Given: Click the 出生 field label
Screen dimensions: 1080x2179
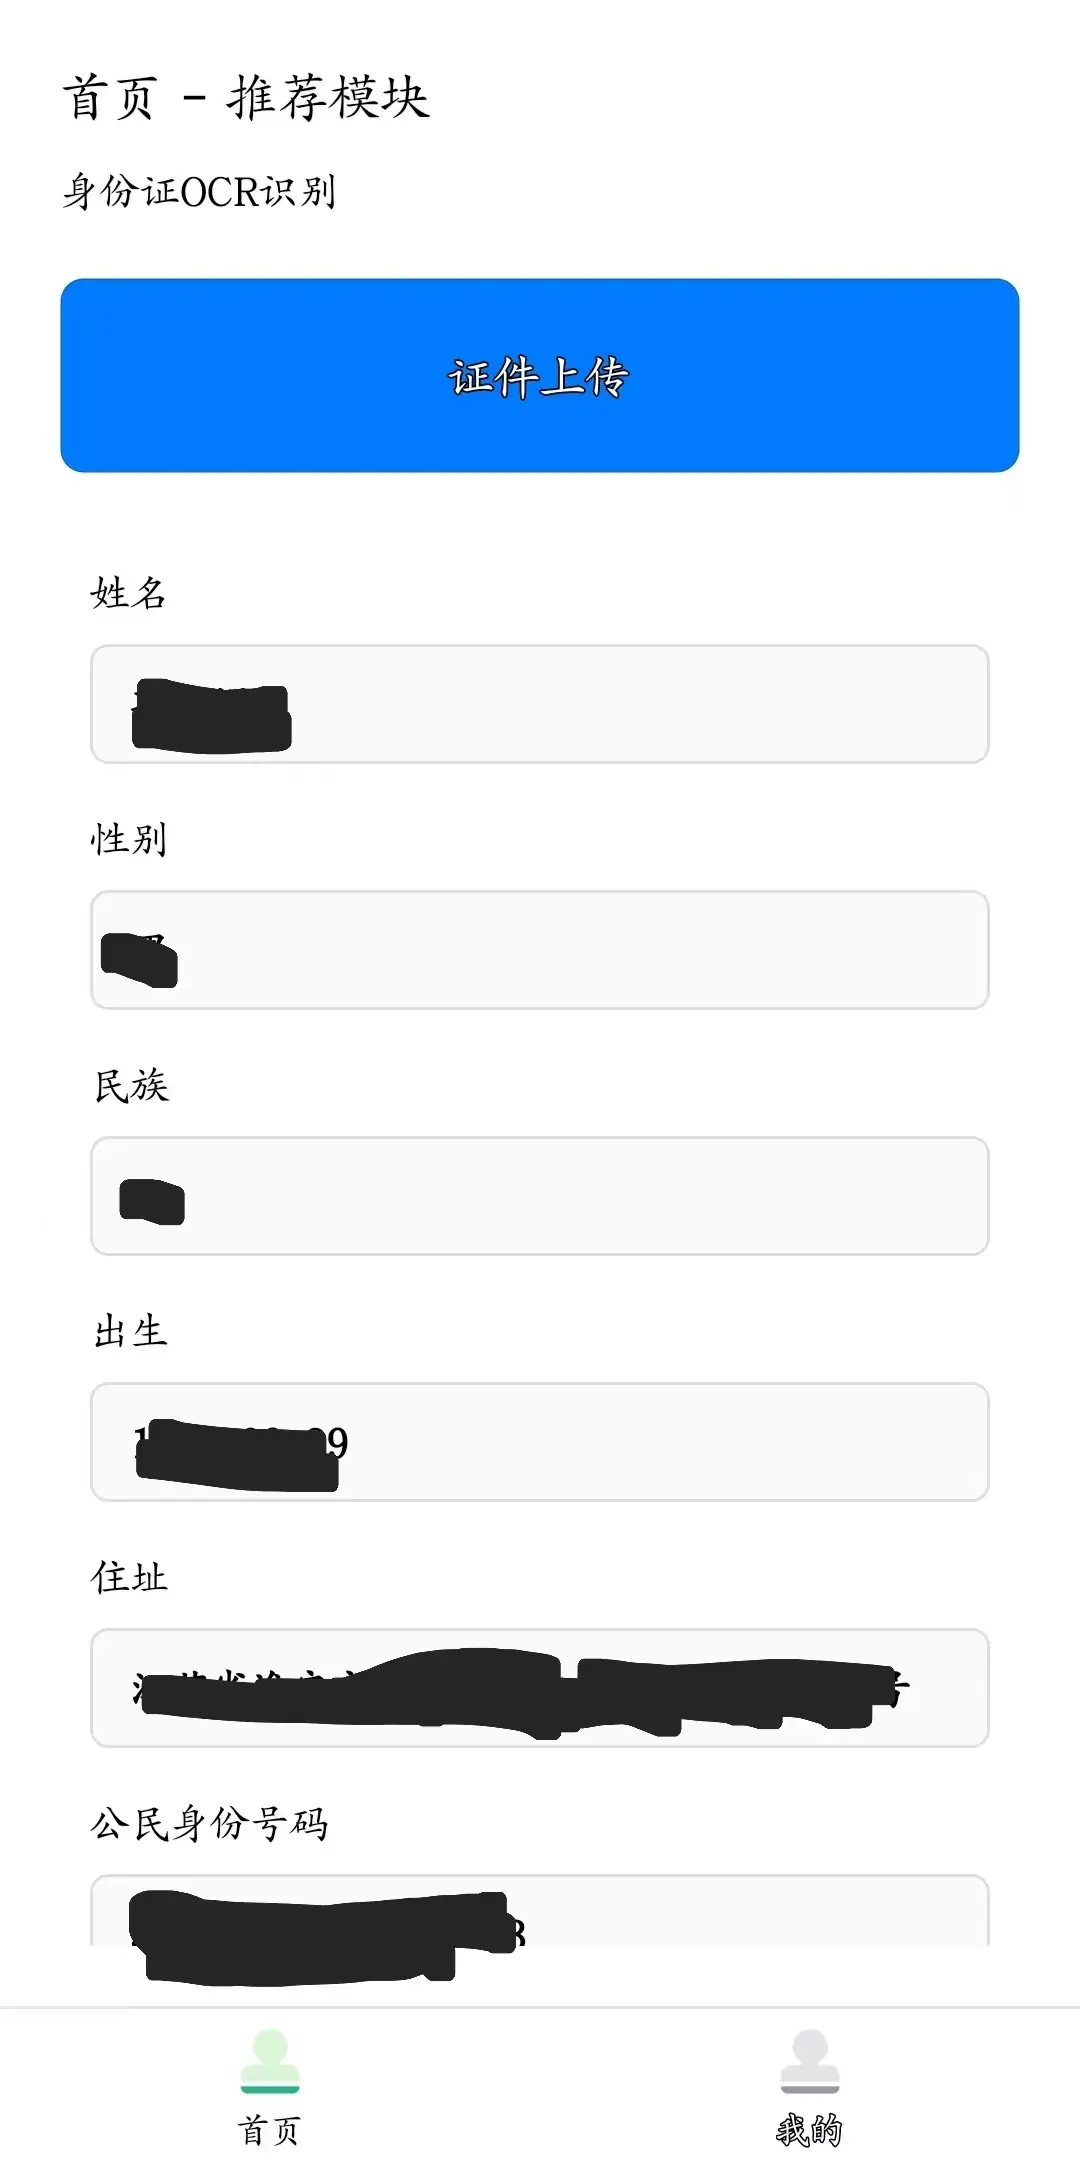Looking at the screenshot, I should click(x=130, y=1331).
